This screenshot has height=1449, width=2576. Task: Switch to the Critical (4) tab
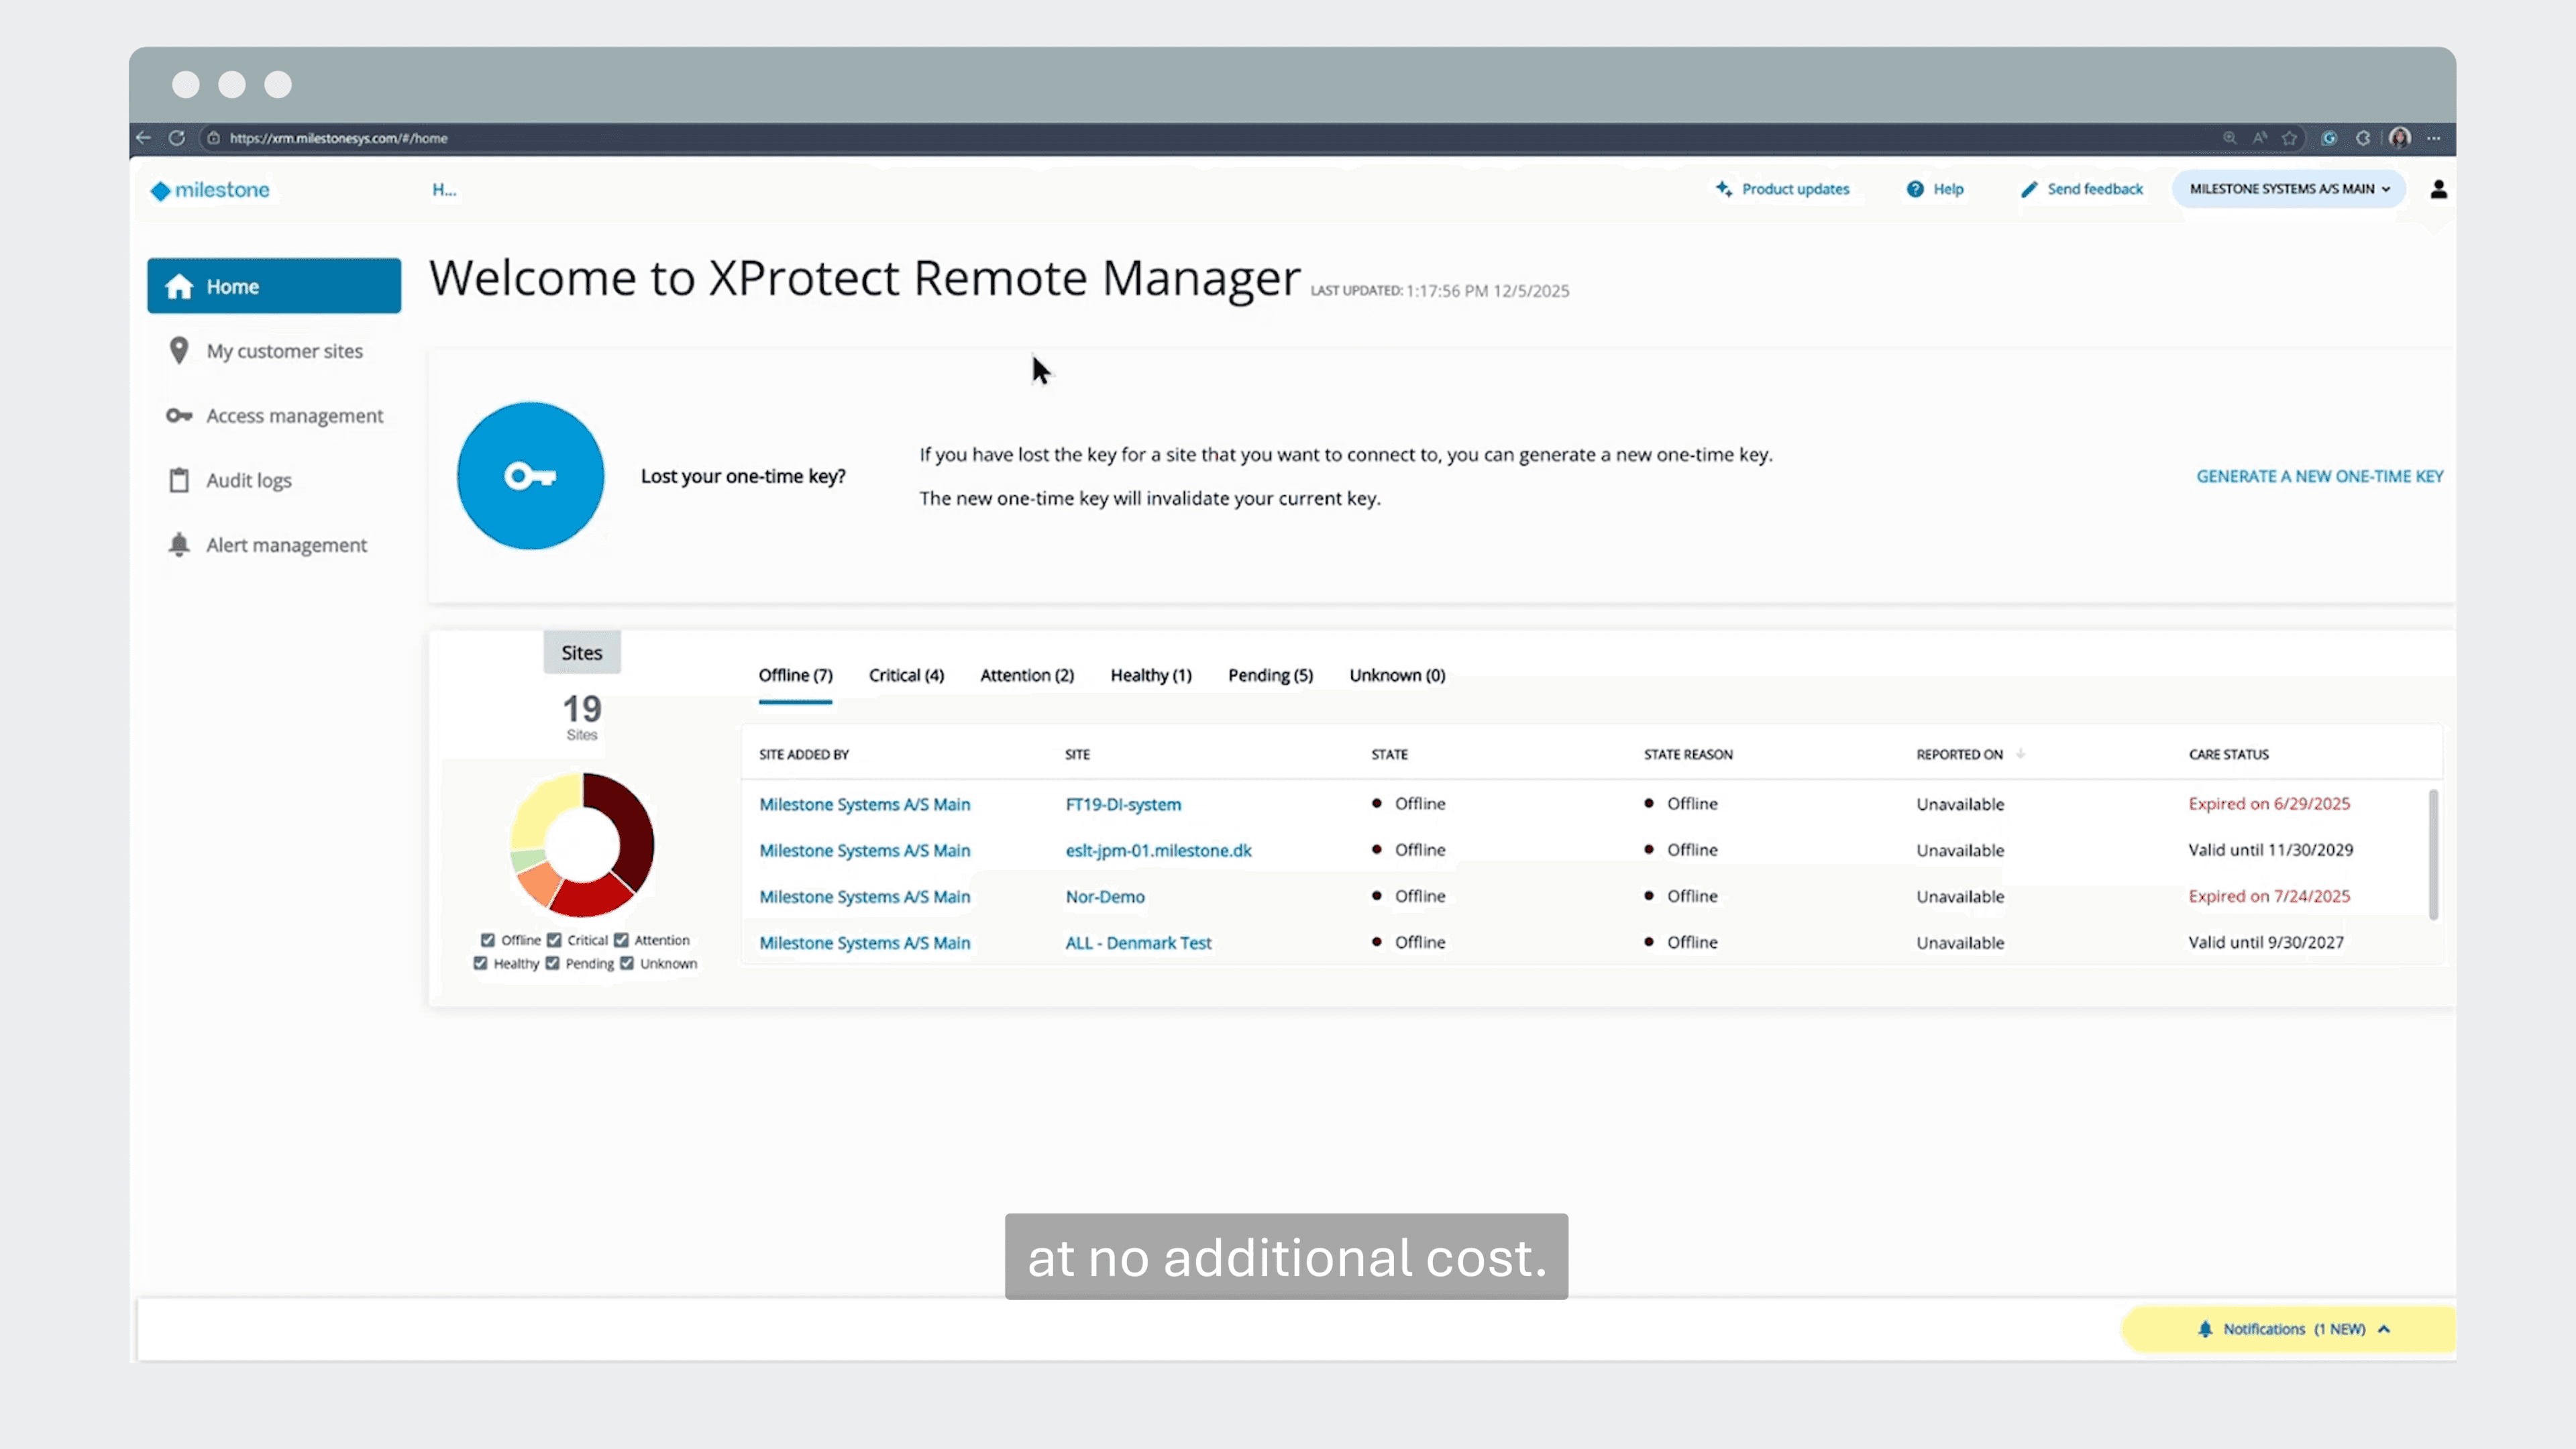coord(906,676)
